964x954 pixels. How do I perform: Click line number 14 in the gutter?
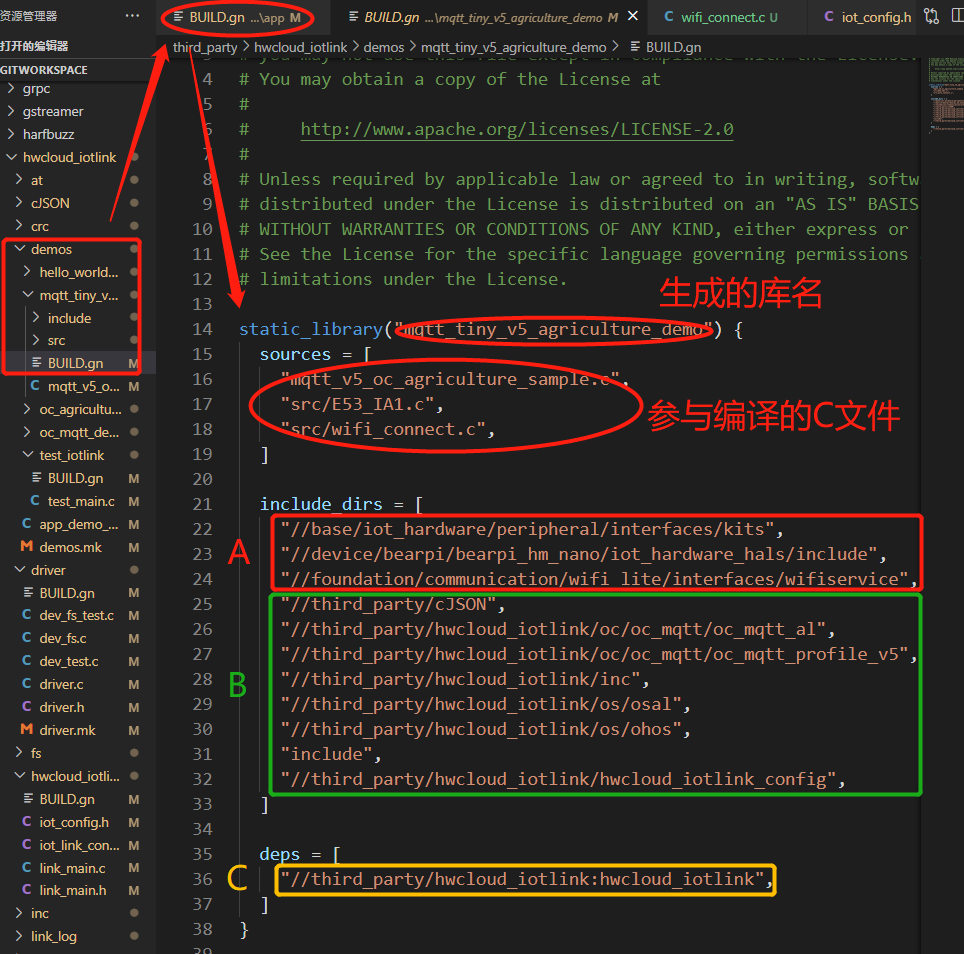point(202,329)
